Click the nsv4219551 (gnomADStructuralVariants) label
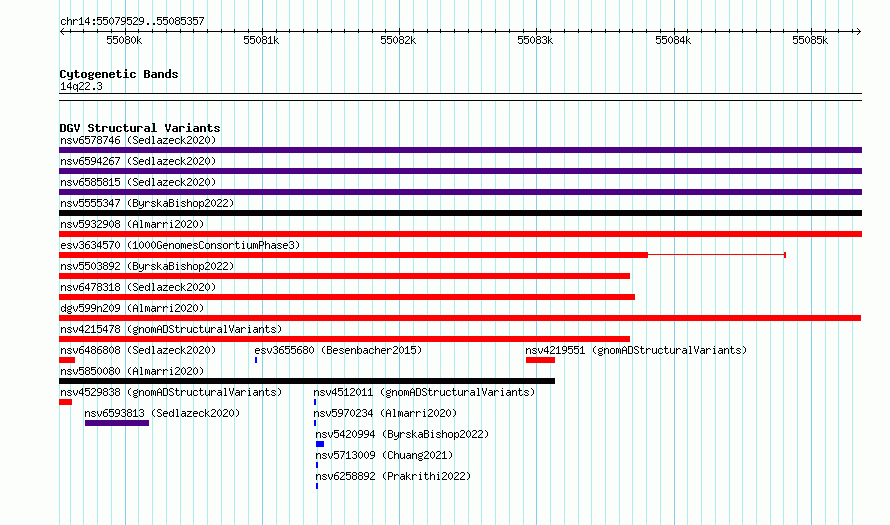Screen dimensions: 890x525 click(x=636, y=350)
